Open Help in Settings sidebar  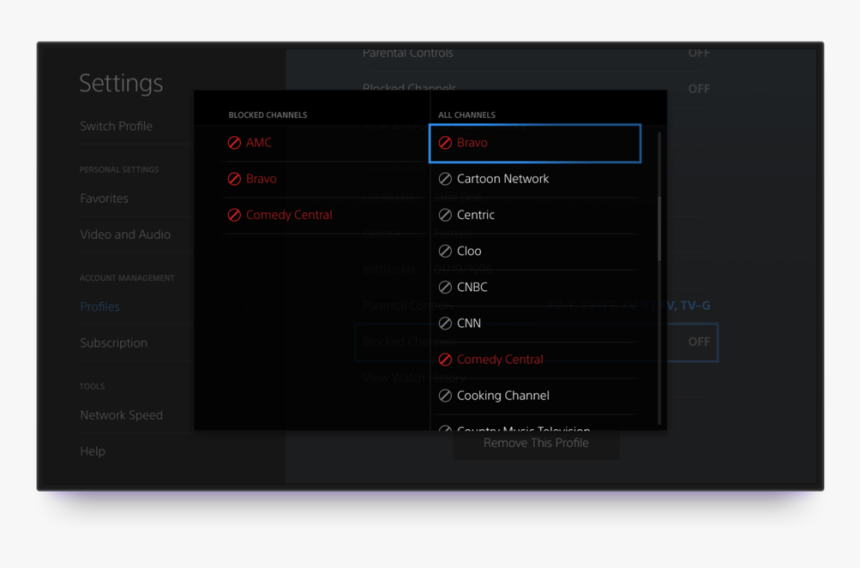(x=93, y=452)
